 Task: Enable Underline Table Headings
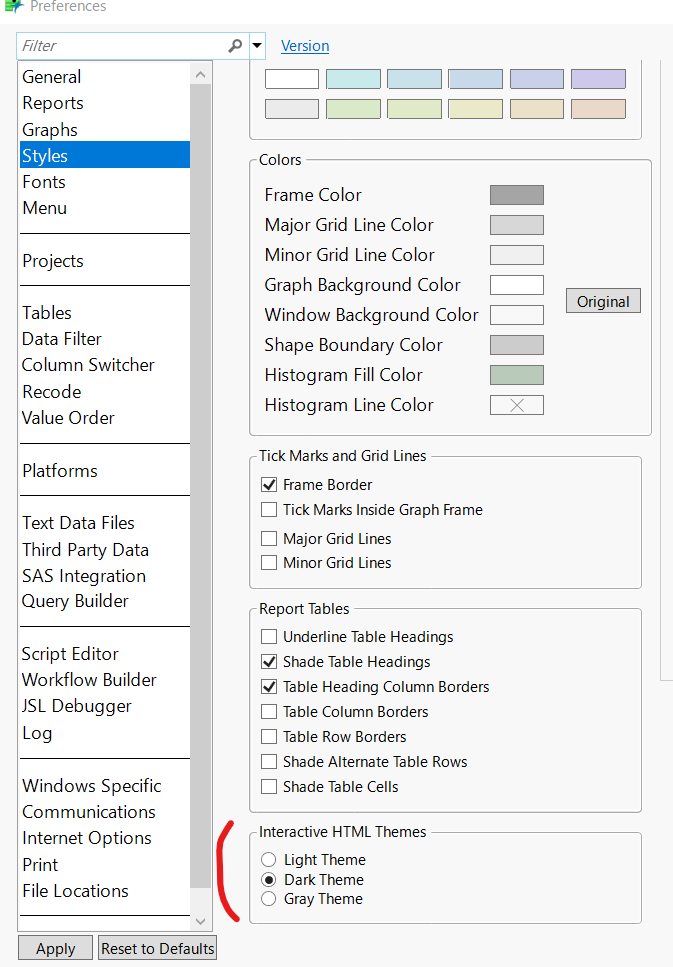coord(268,636)
